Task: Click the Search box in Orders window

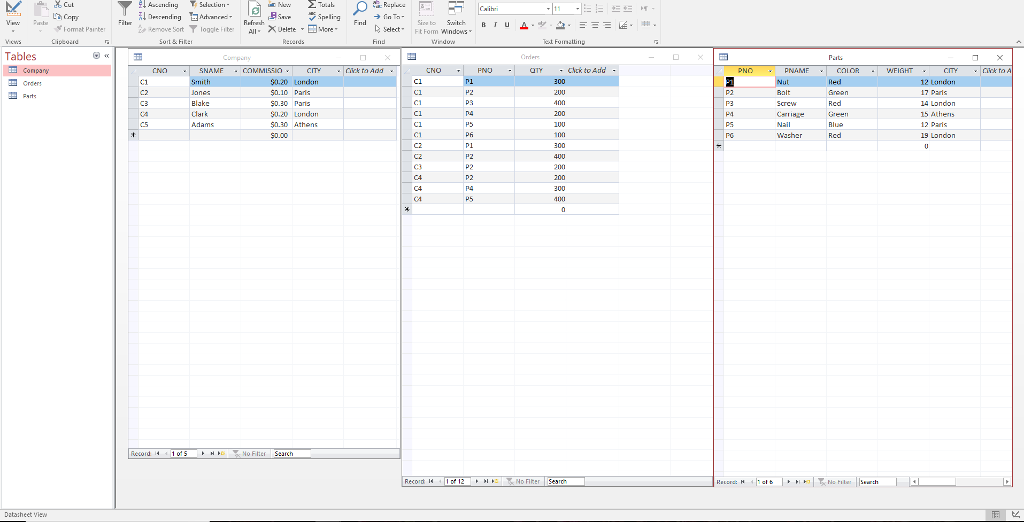Action: tap(566, 481)
